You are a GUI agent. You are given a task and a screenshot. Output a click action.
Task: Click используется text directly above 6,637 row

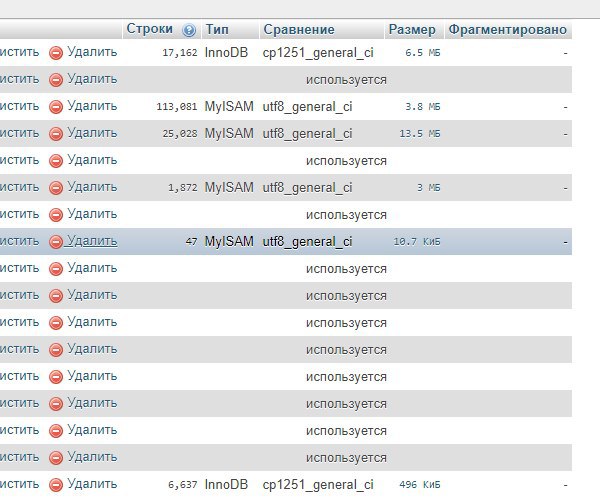(x=346, y=458)
